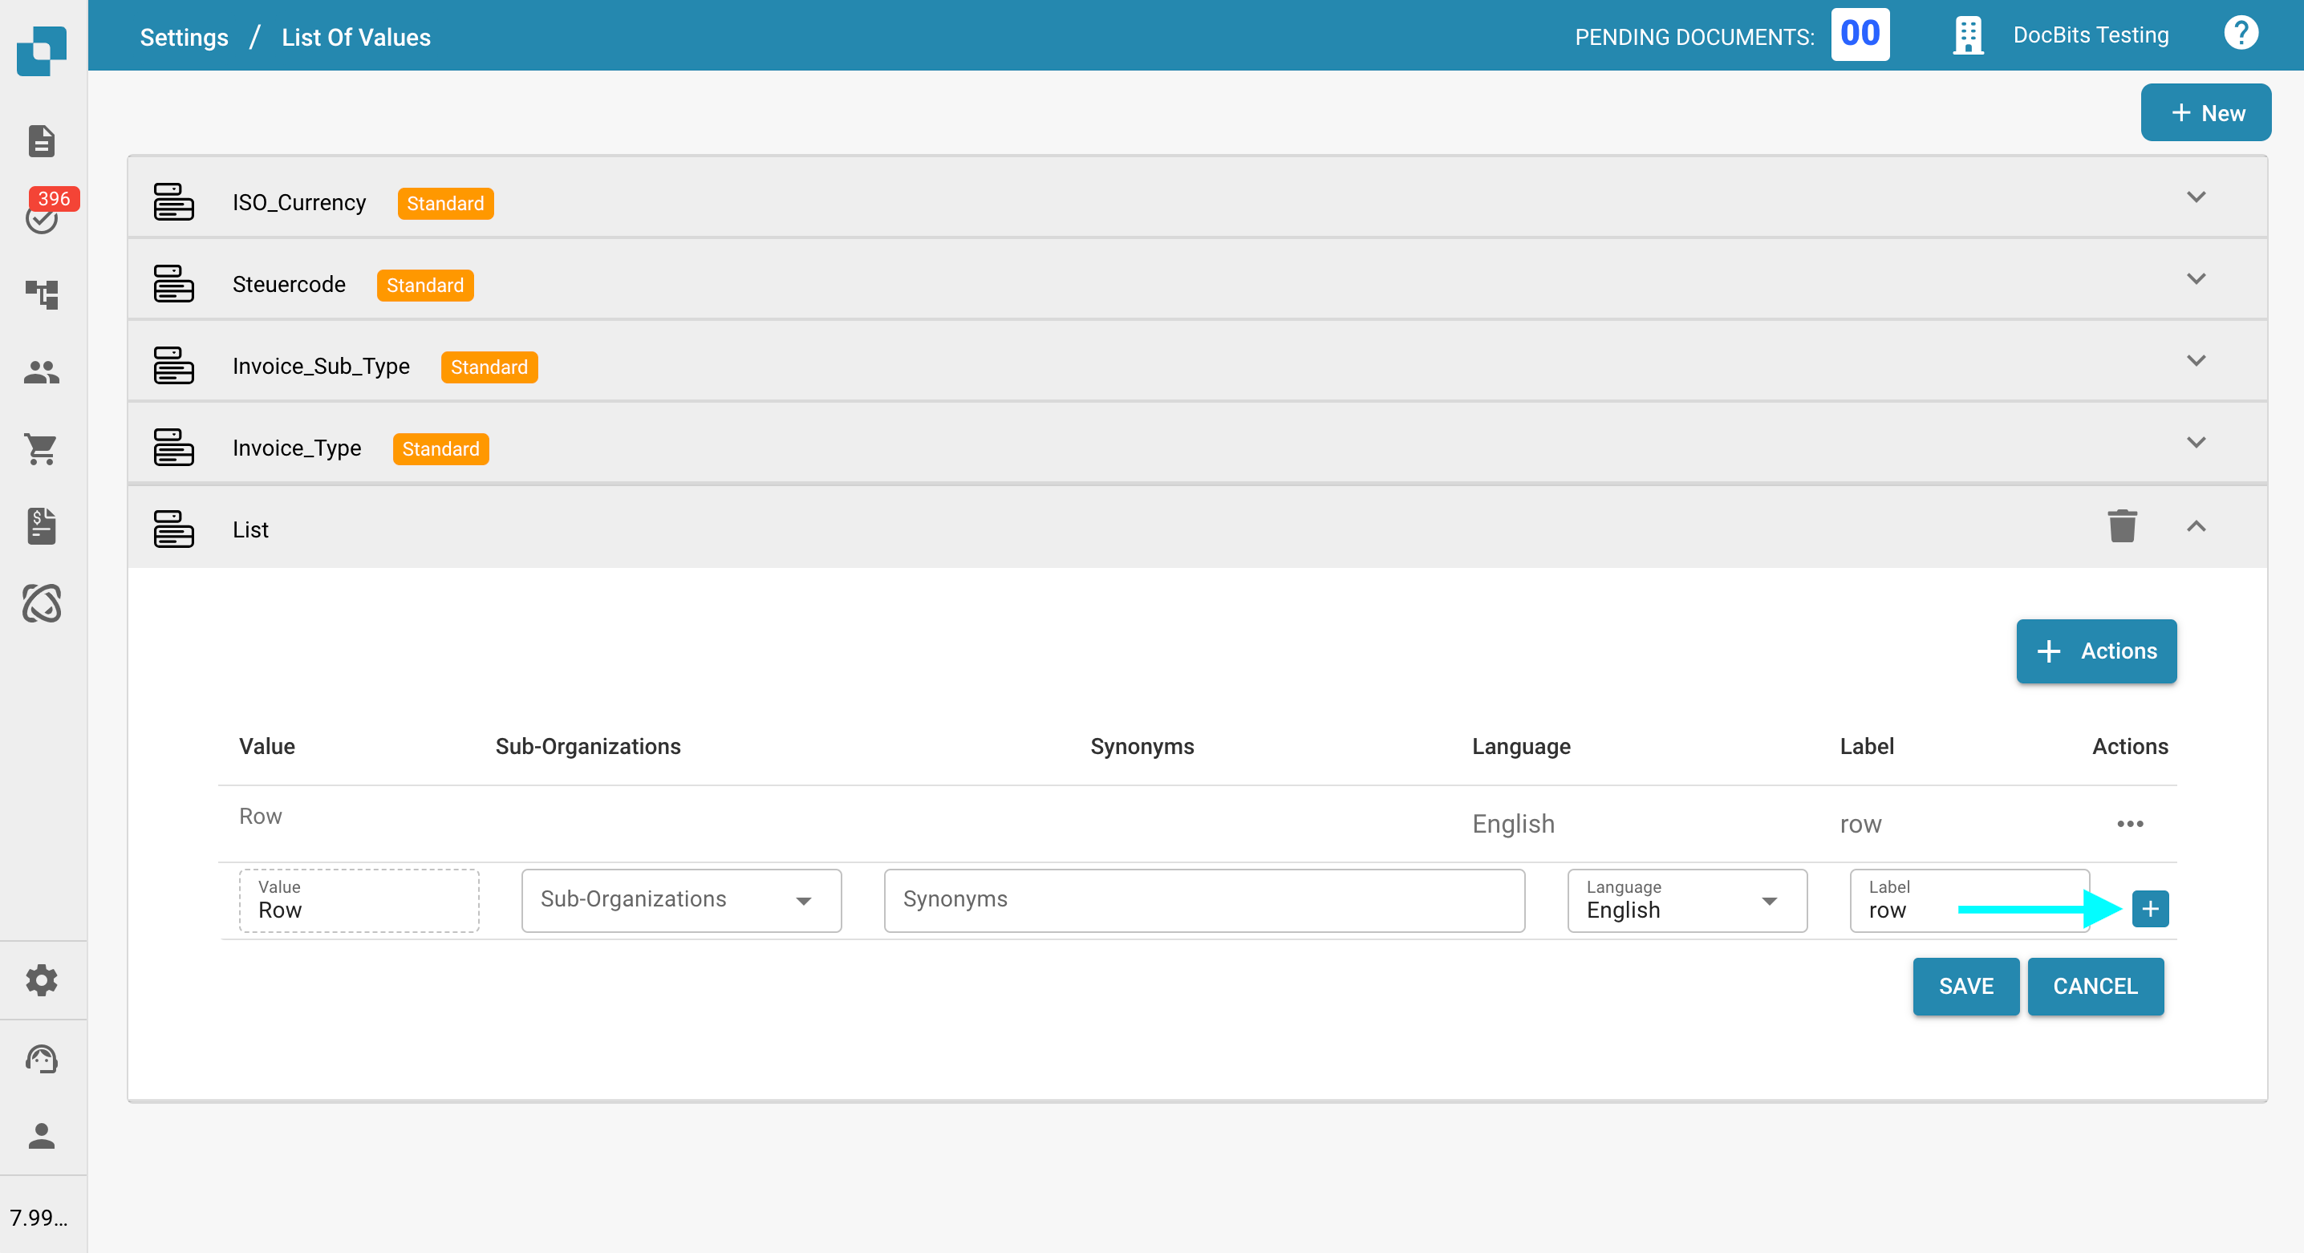This screenshot has height=1253, width=2304.
Task: Open the shopping cart sidebar icon
Action: [42, 449]
